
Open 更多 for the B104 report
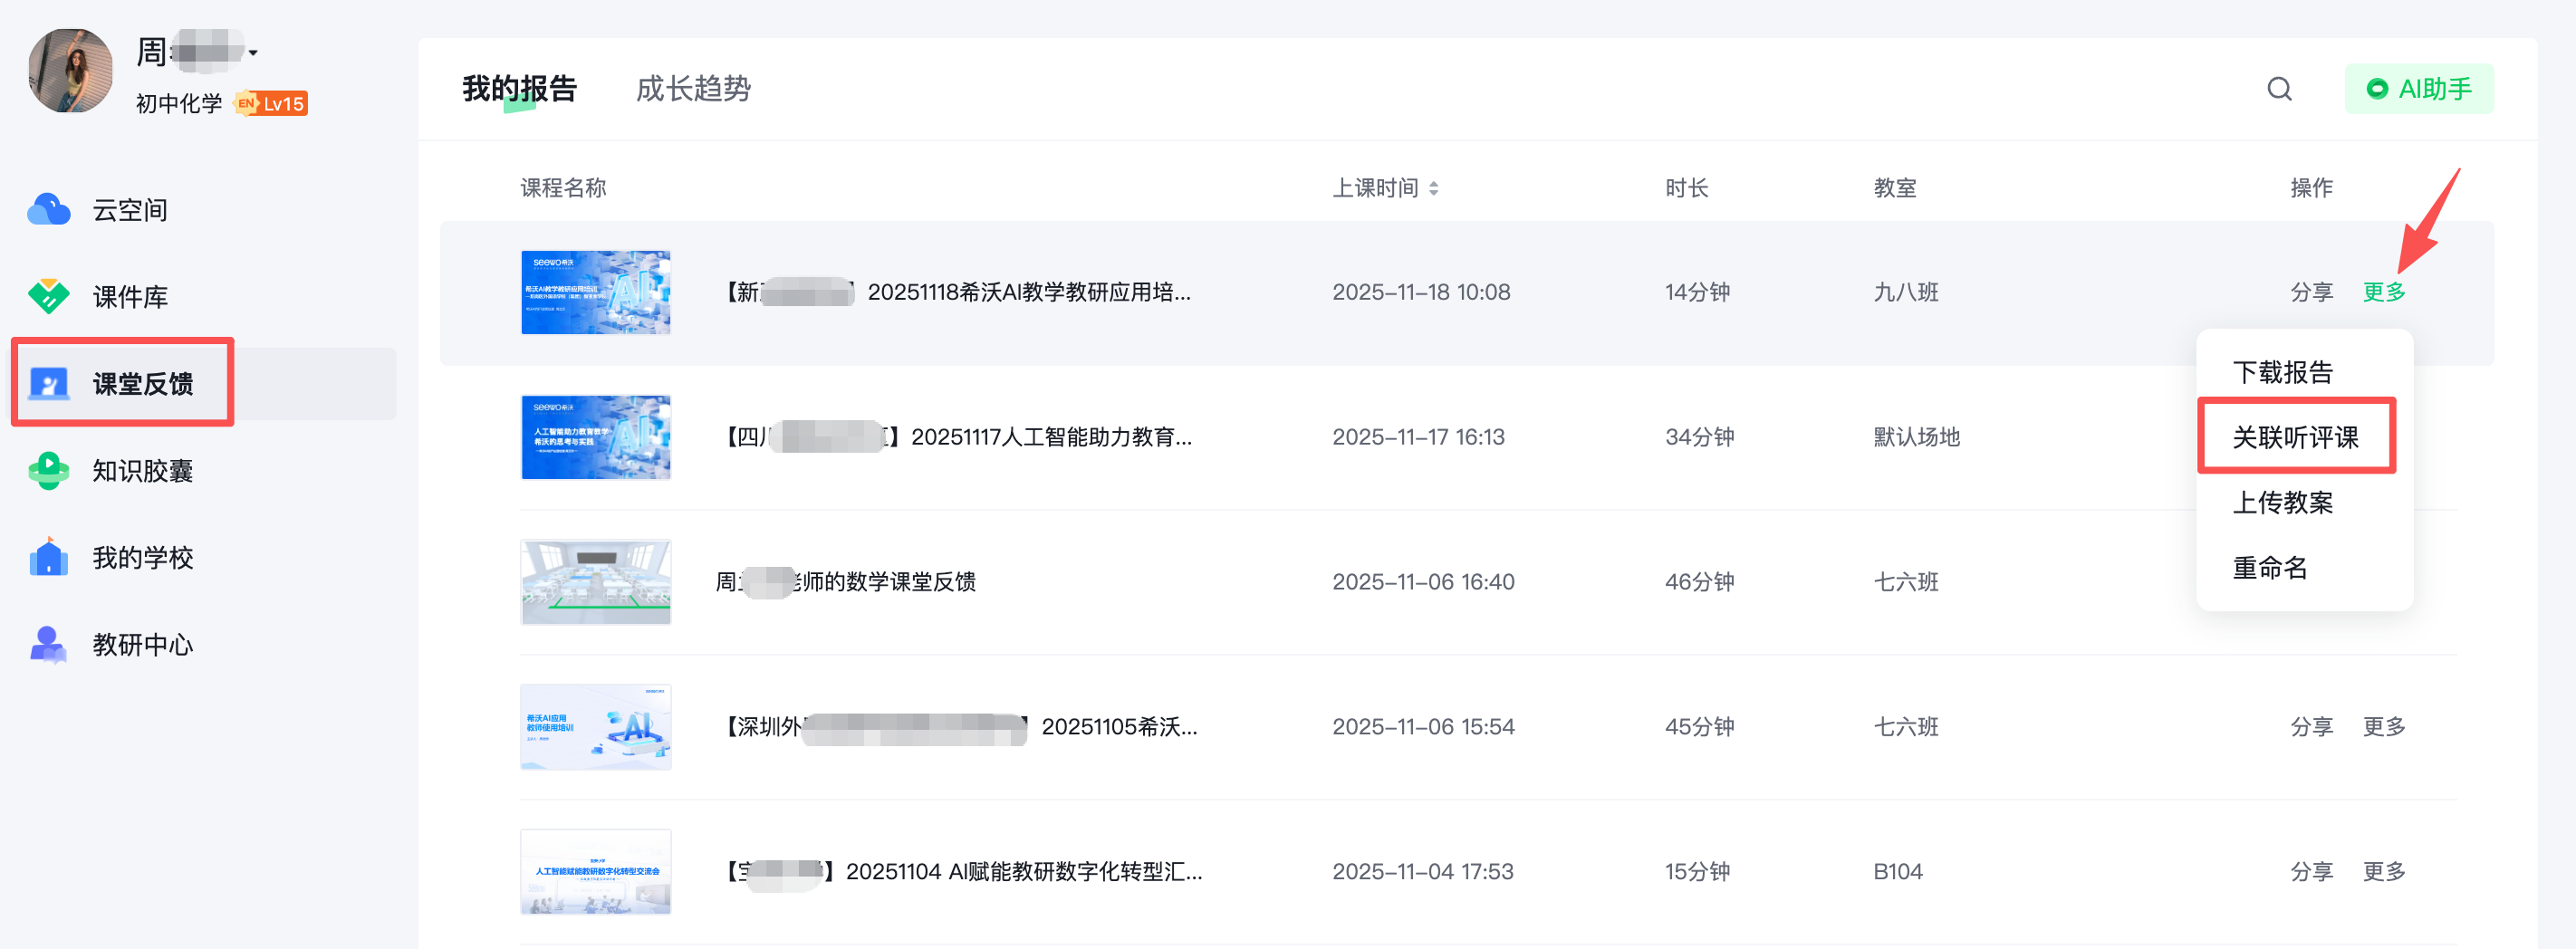(2383, 871)
